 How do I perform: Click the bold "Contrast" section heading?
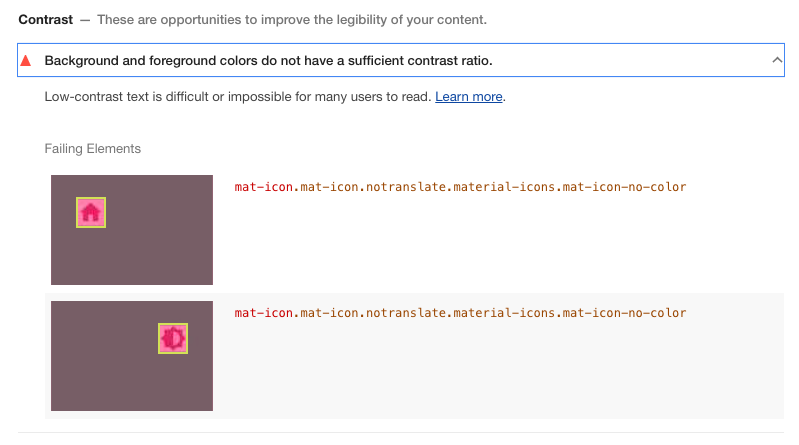(45, 20)
